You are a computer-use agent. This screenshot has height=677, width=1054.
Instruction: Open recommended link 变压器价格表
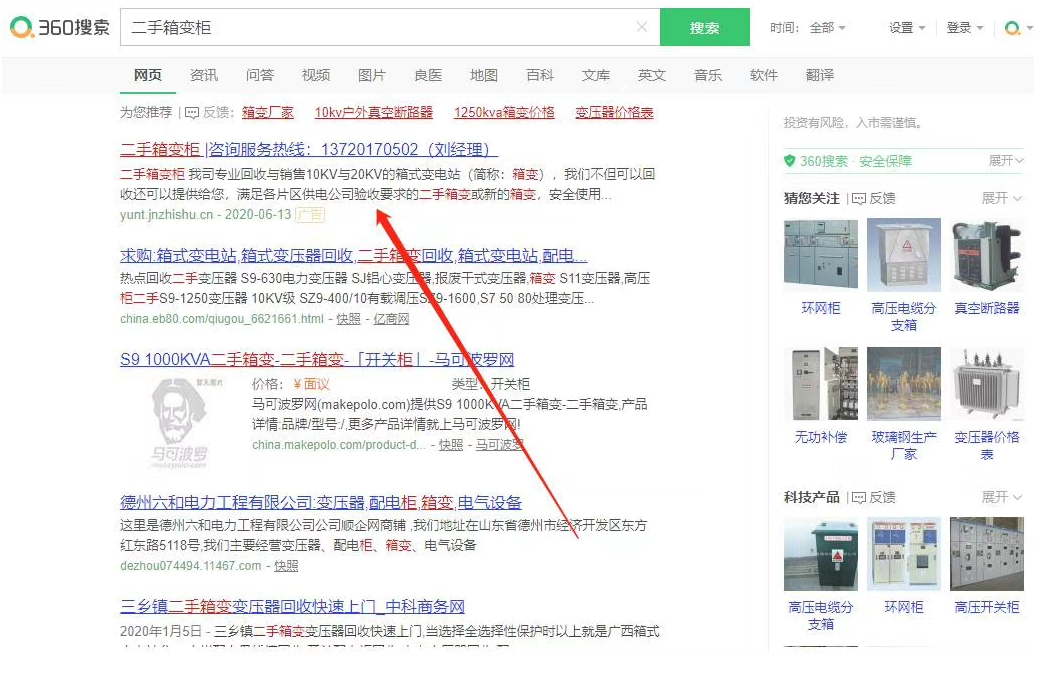pos(614,112)
